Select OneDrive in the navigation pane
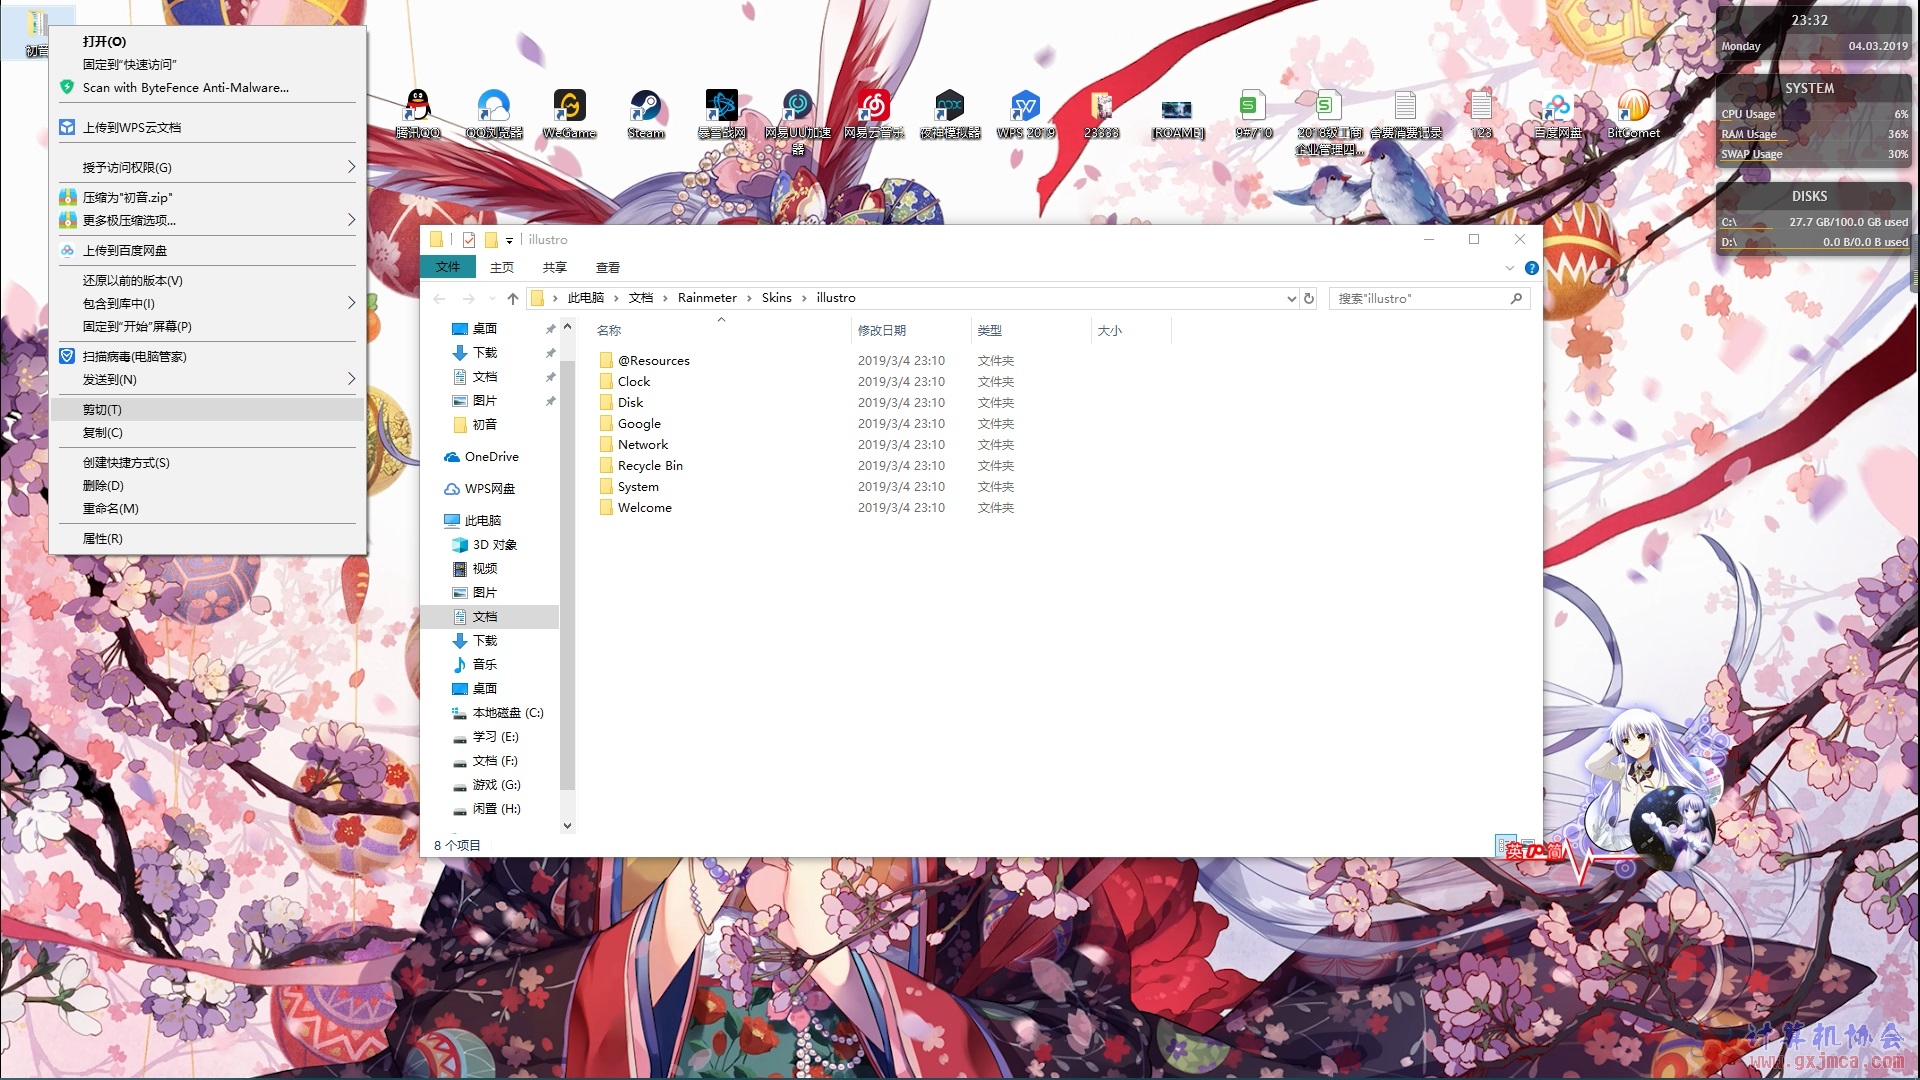This screenshot has width=1920, height=1080. pyautogui.click(x=491, y=456)
